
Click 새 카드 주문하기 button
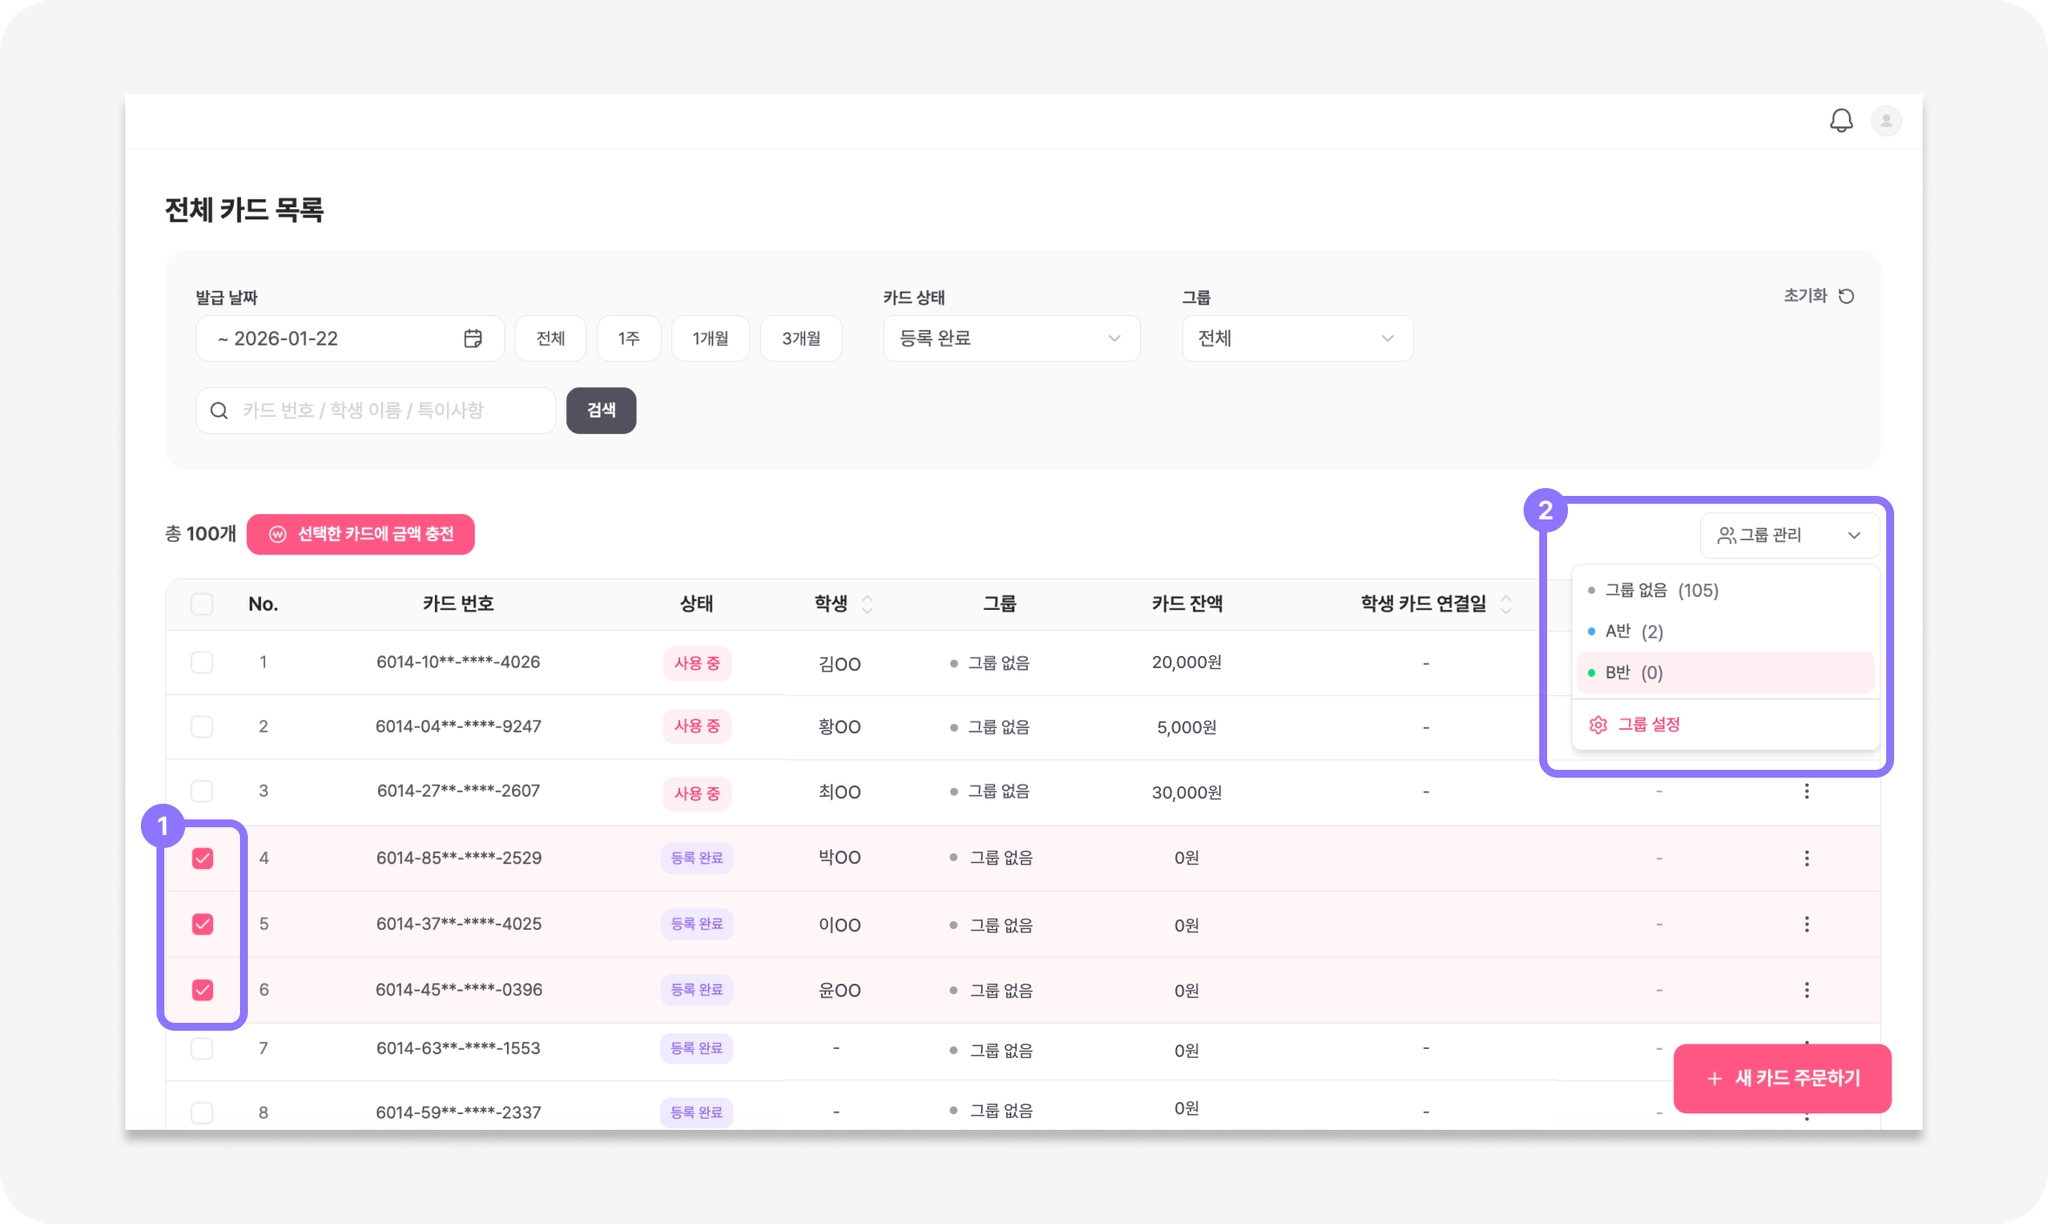point(1782,1078)
